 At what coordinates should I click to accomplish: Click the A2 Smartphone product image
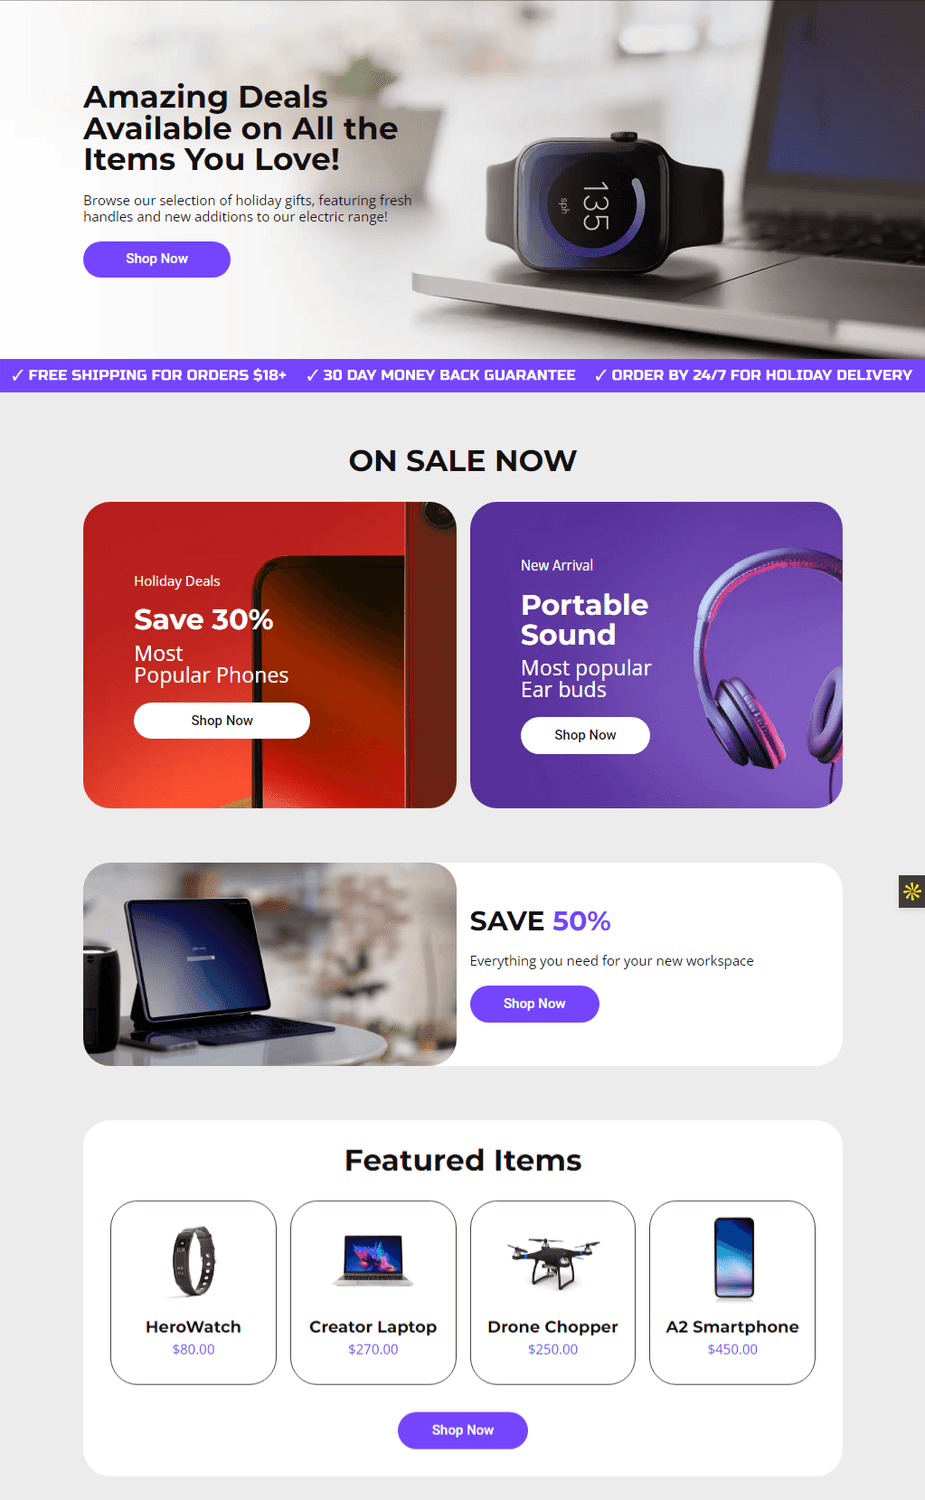pos(733,1258)
